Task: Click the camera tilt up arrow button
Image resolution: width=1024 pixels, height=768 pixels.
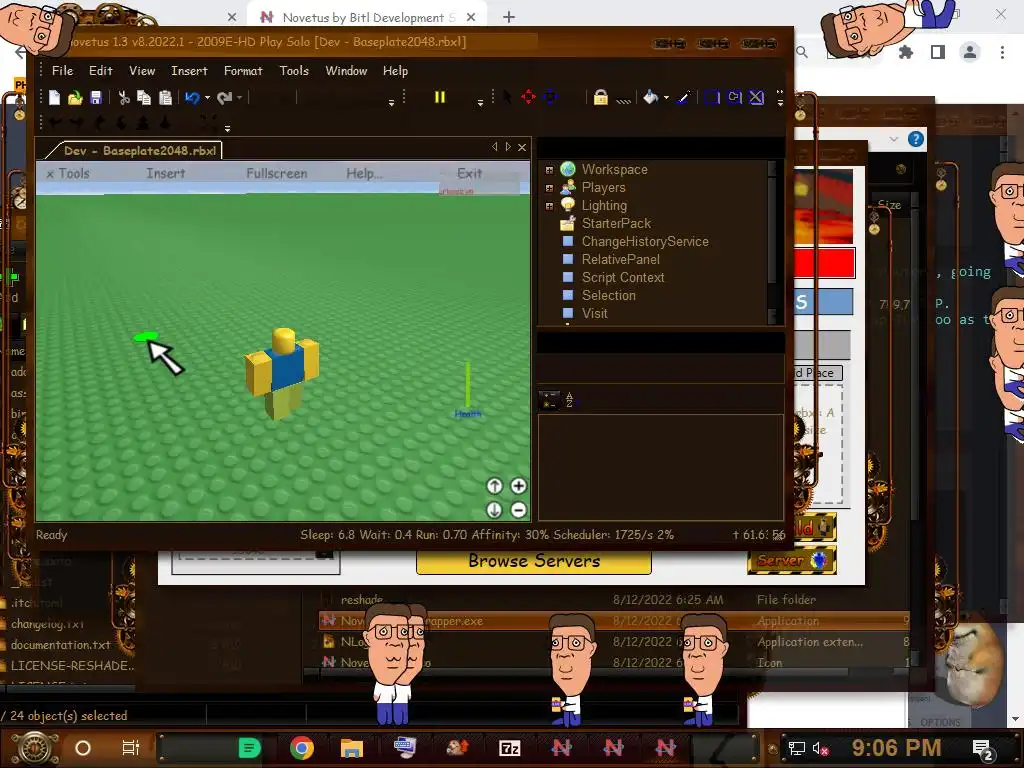Action: (494, 486)
